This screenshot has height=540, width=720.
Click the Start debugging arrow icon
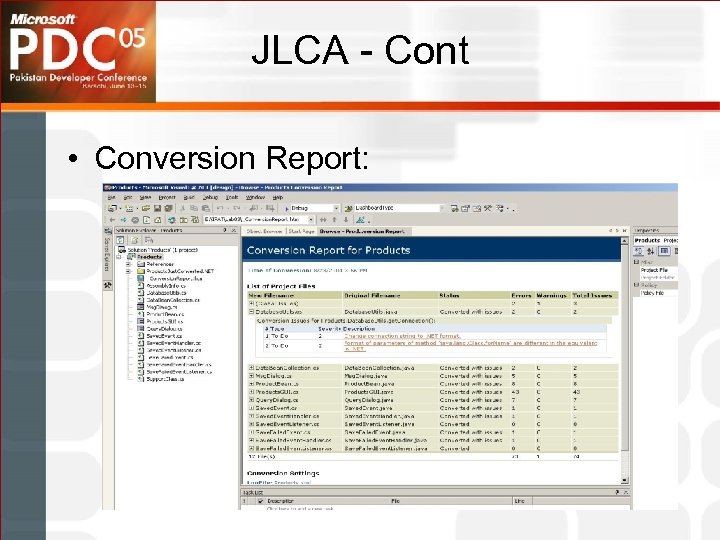click(x=287, y=208)
